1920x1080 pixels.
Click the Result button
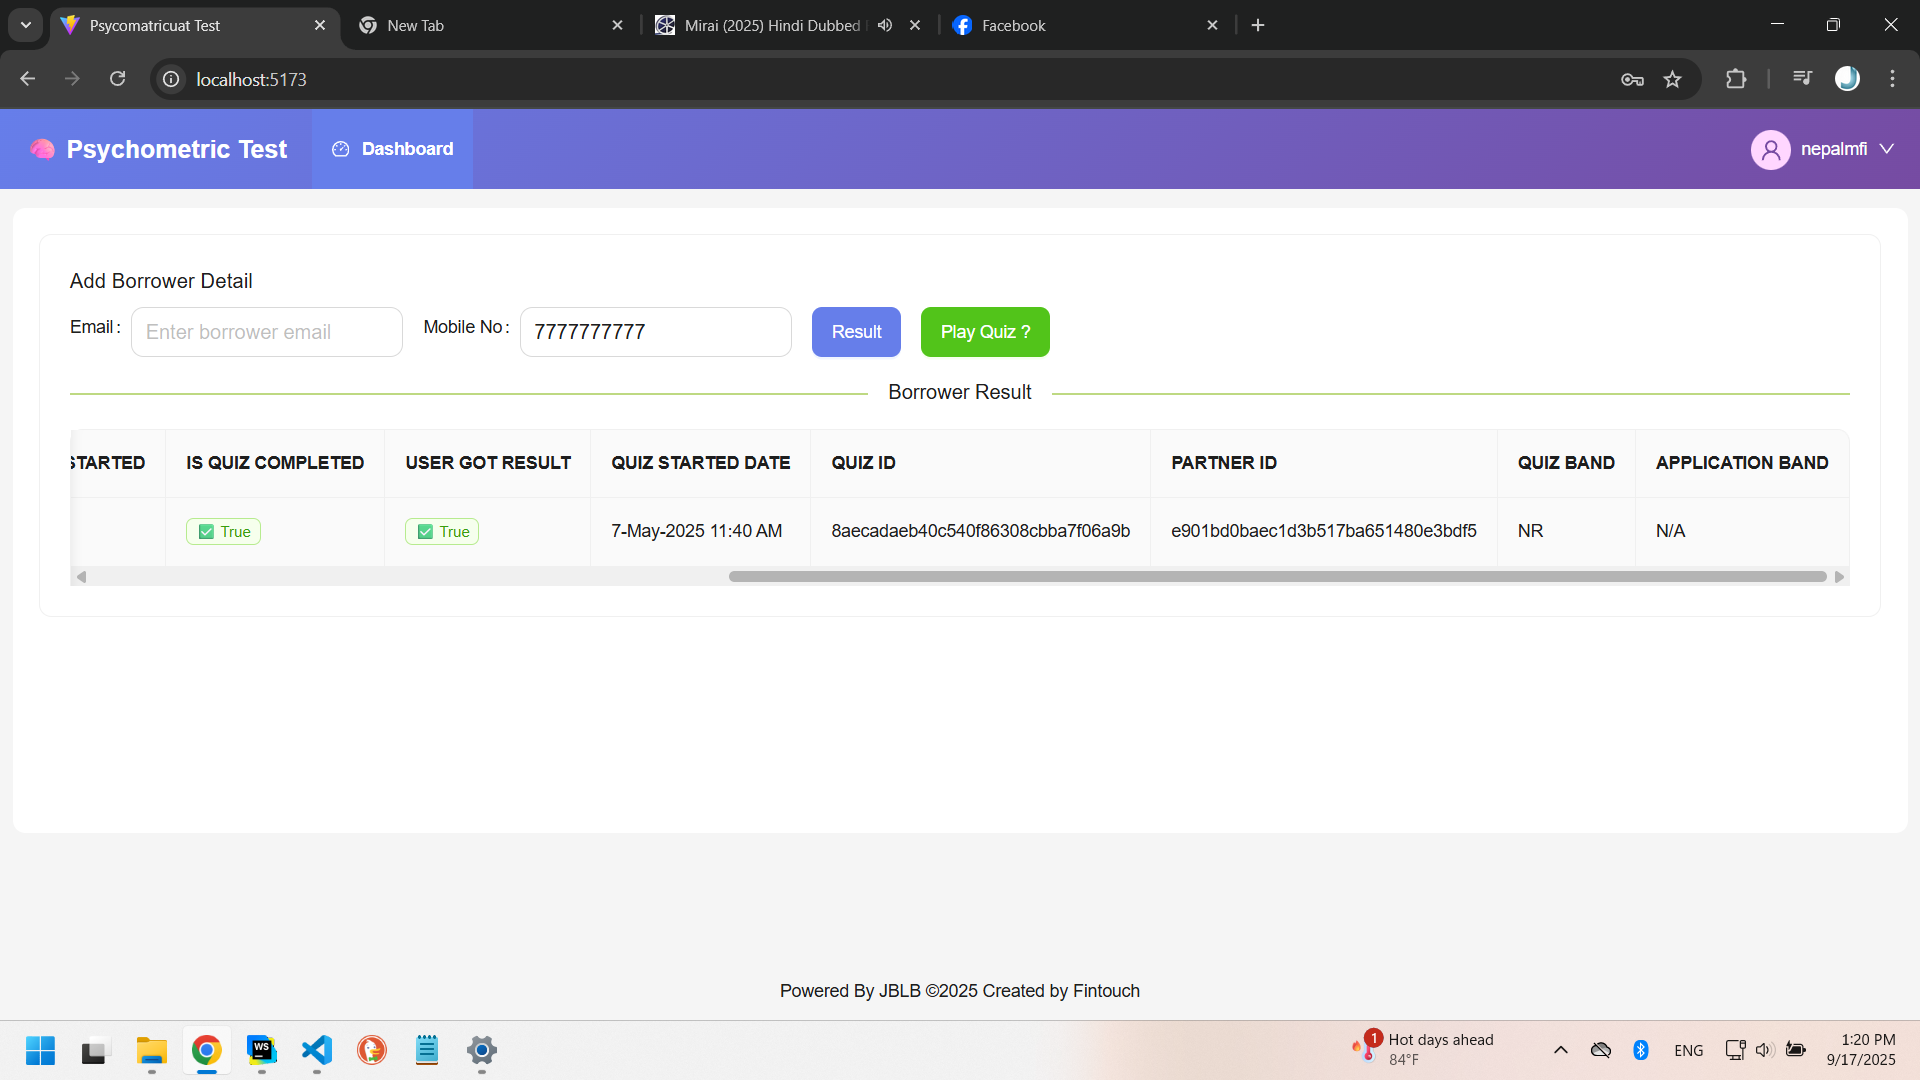856,332
